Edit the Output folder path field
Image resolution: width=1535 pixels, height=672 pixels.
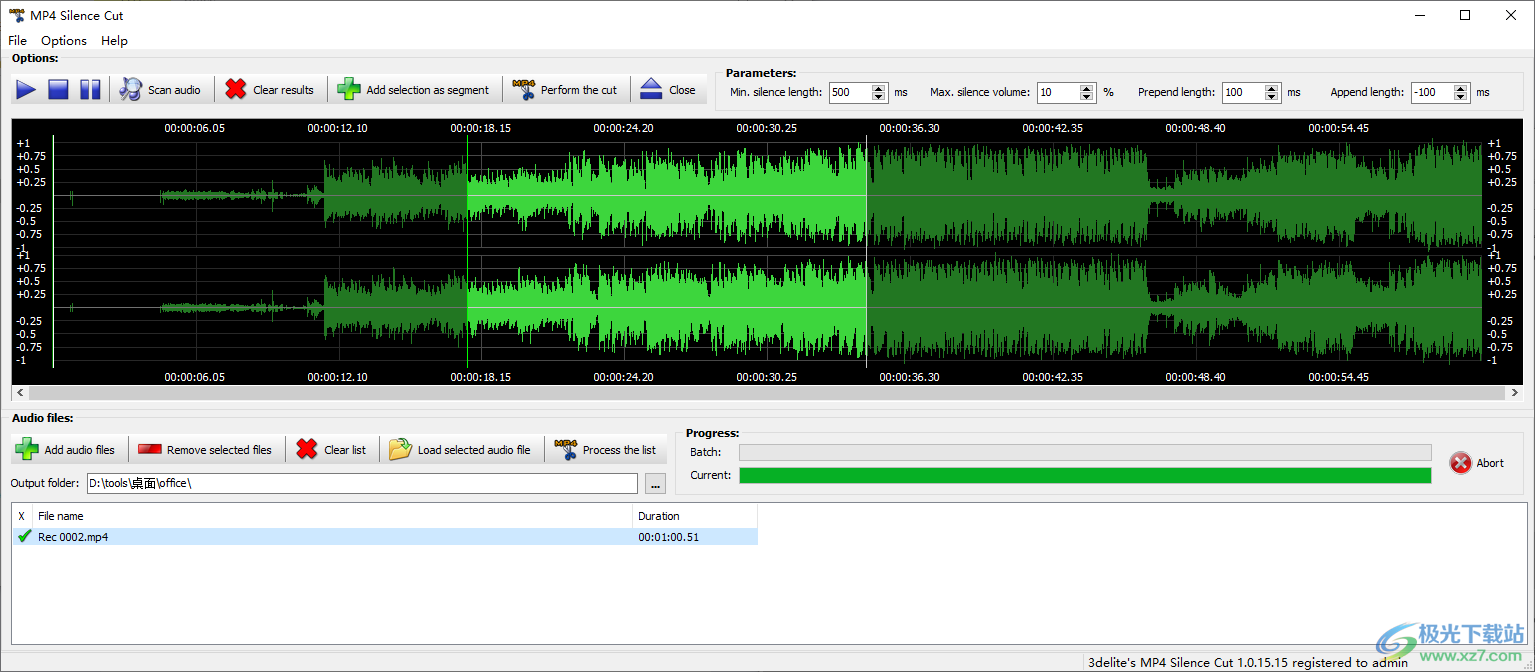pos(362,484)
